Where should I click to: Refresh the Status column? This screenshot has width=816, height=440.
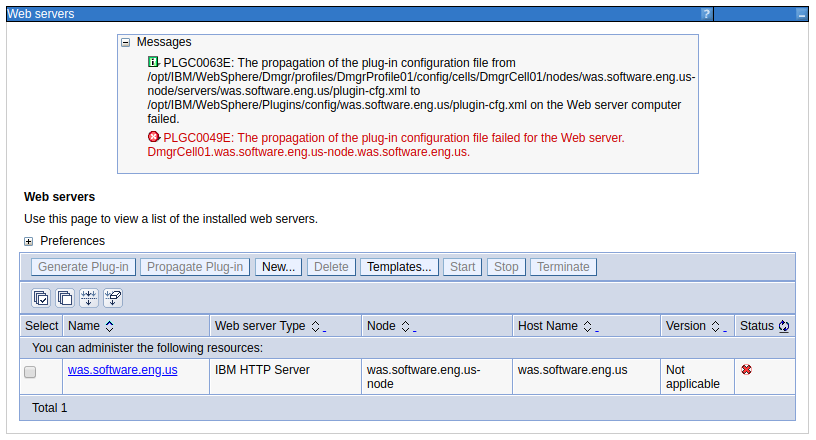coord(784,326)
